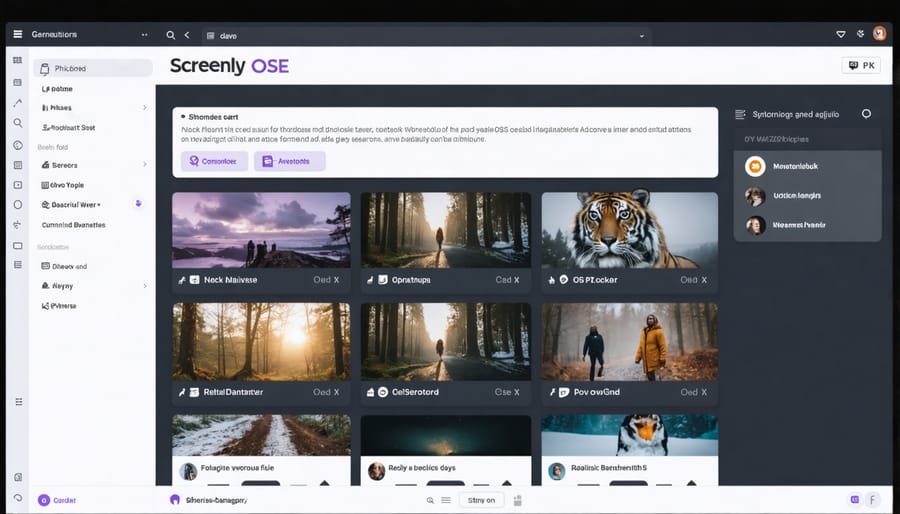The image size is (900, 514).
Task: Close the Pov ovrGnd card with X
Action: click(x=704, y=392)
